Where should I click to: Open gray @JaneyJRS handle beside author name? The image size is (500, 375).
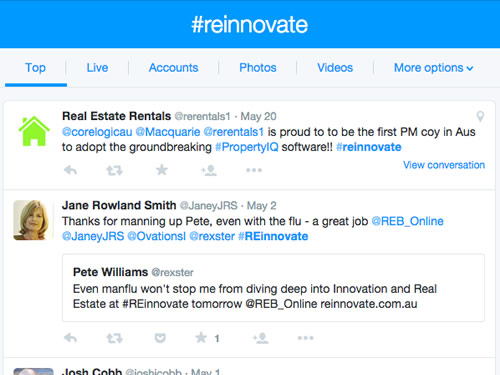[x=209, y=206]
